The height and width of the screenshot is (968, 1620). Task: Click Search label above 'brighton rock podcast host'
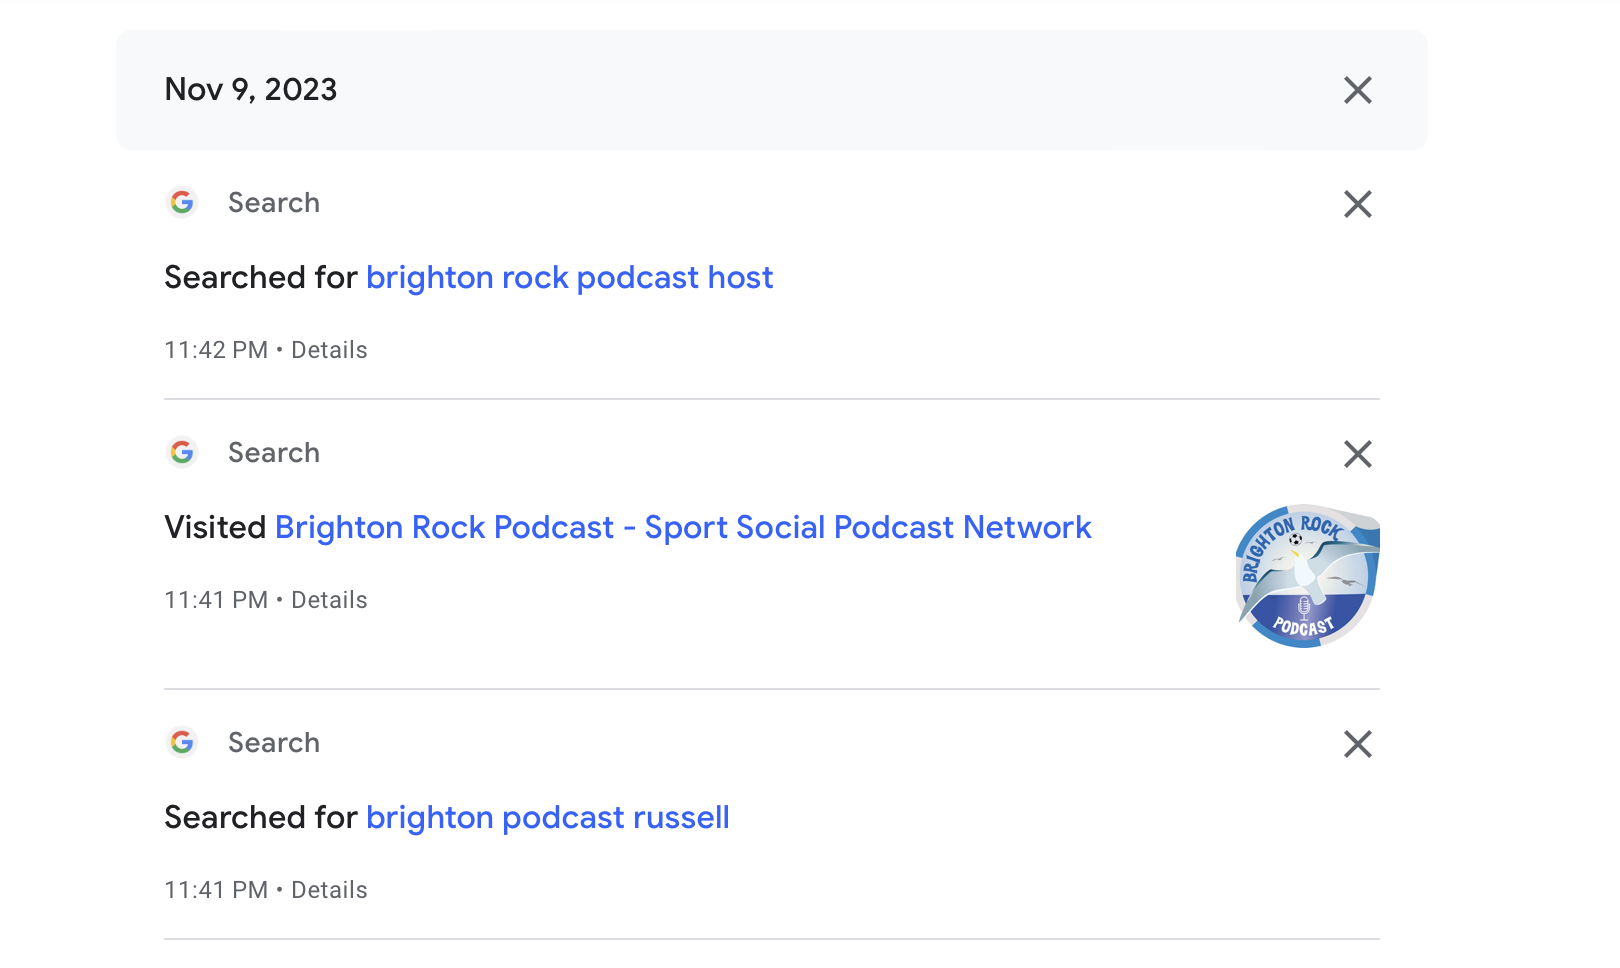274,203
